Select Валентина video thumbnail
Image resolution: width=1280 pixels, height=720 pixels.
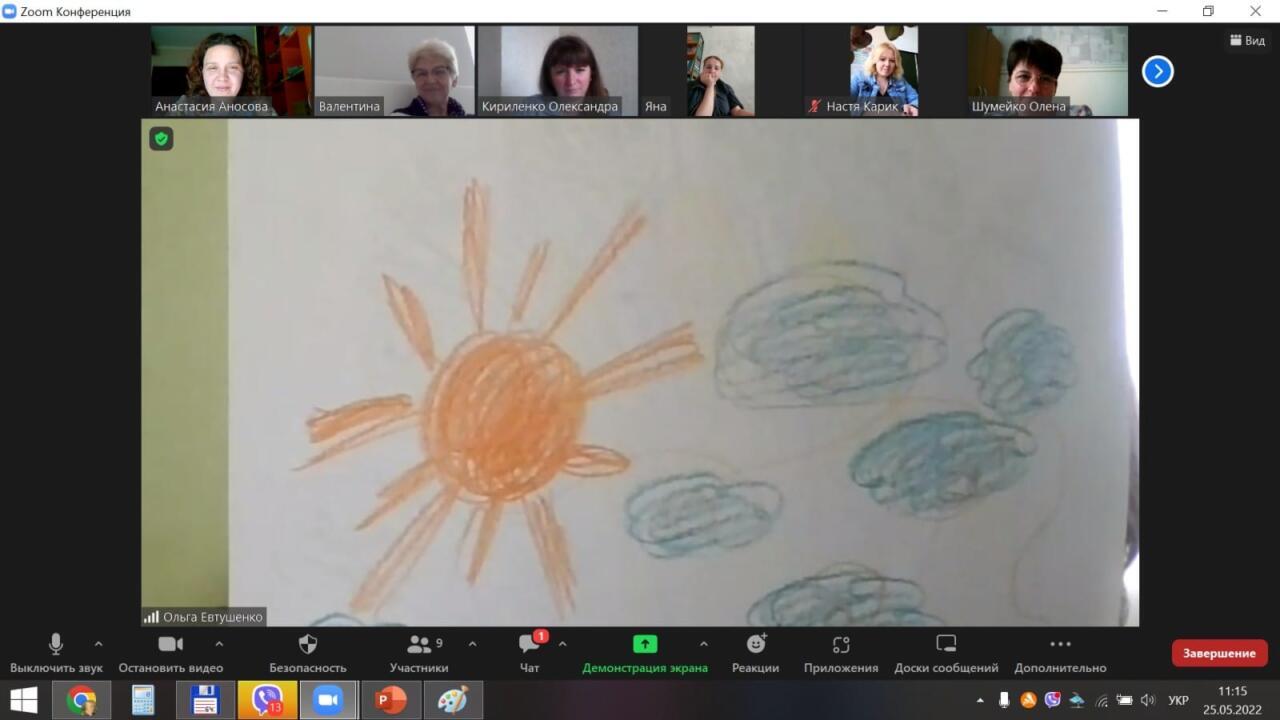click(x=394, y=71)
